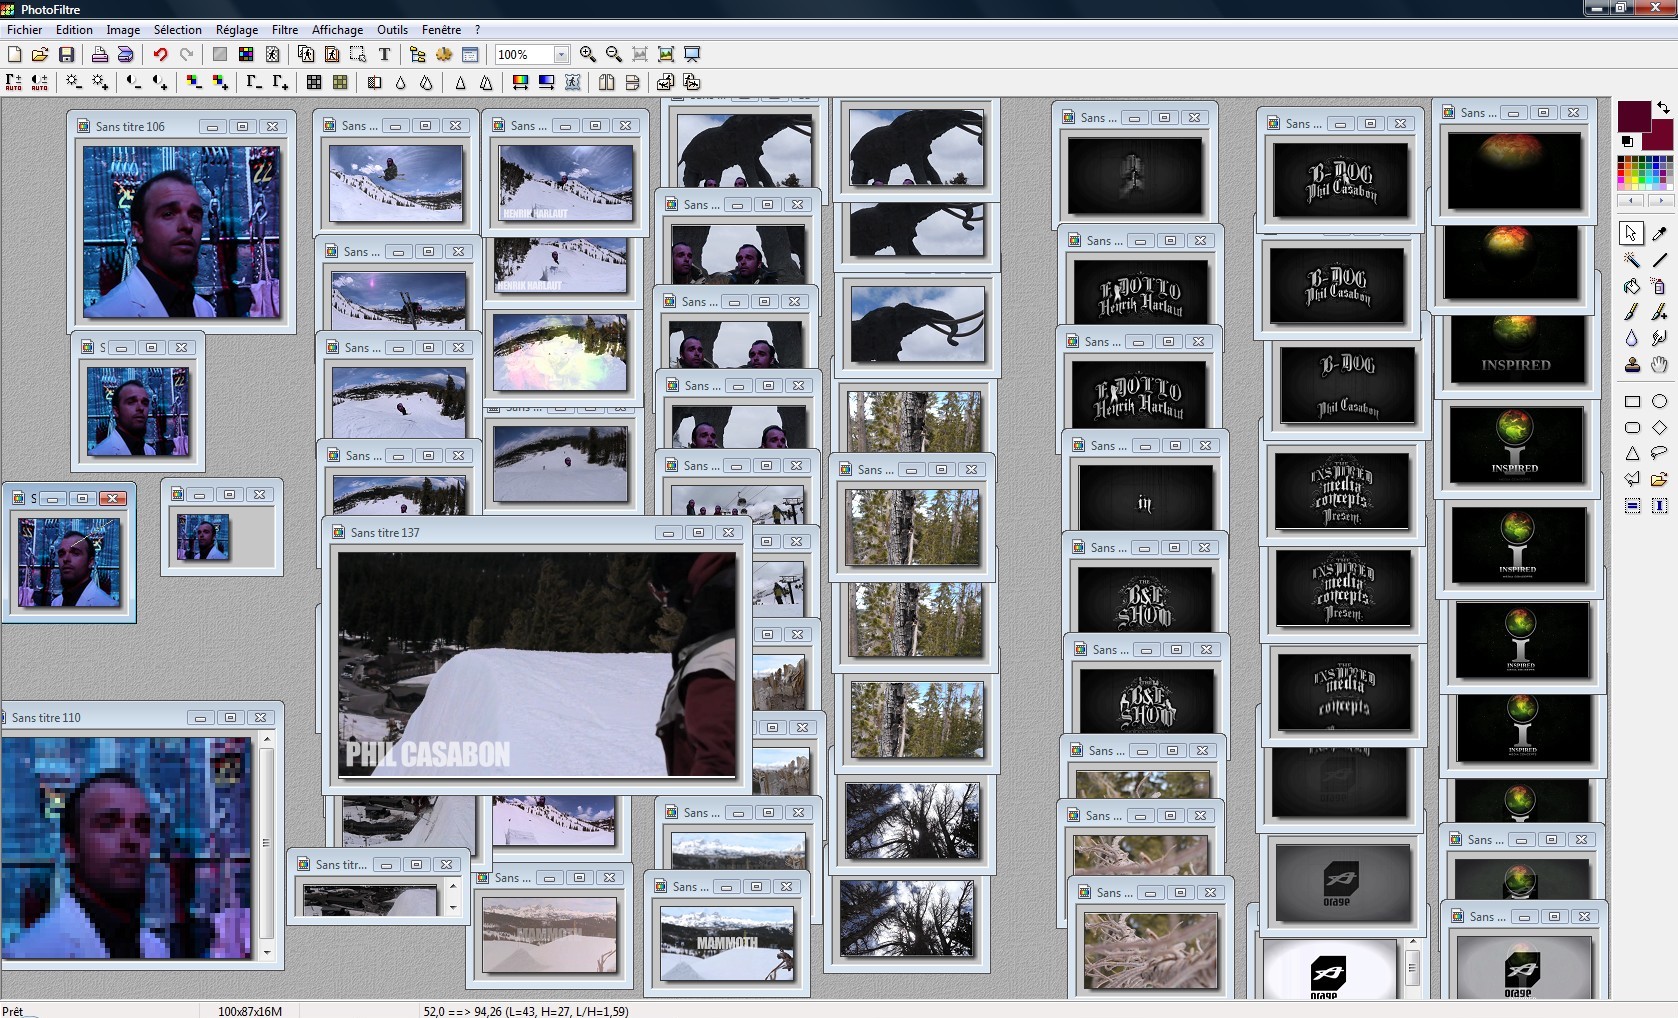
Task: Click the next-page arrow under the color palette
Action: coord(1662,201)
